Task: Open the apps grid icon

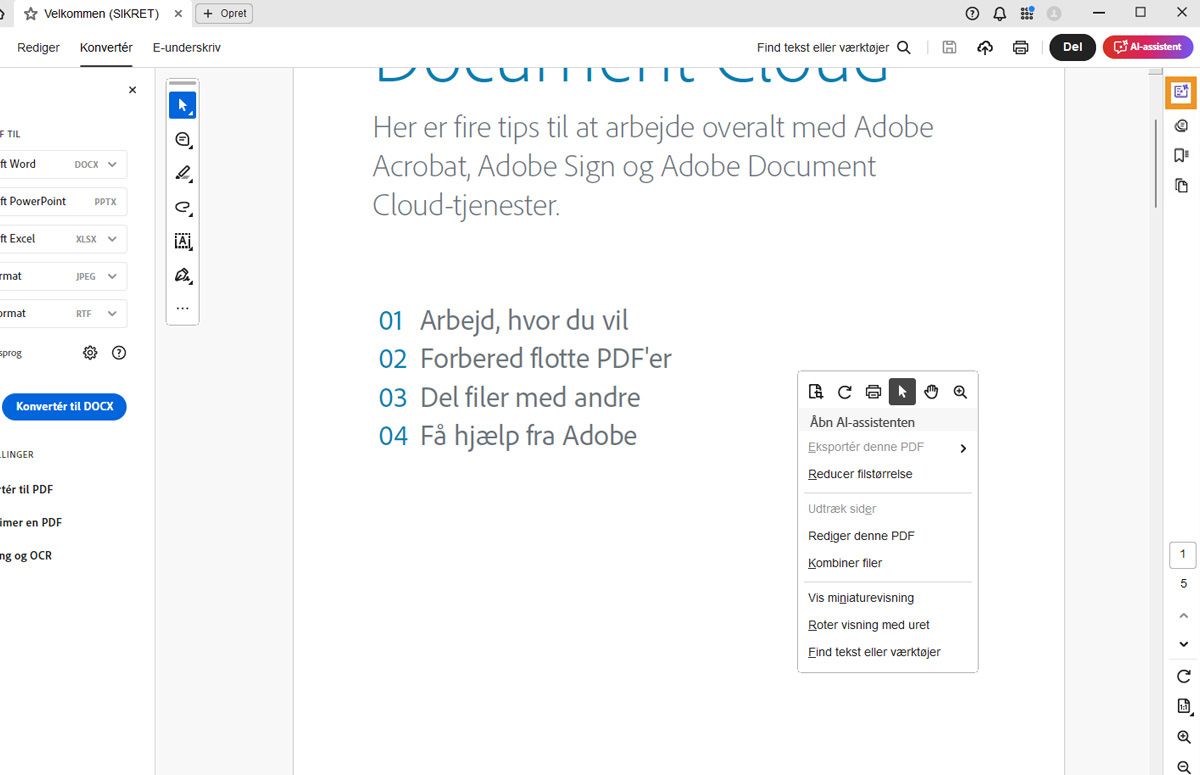Action: click(x=1027, y=13)
